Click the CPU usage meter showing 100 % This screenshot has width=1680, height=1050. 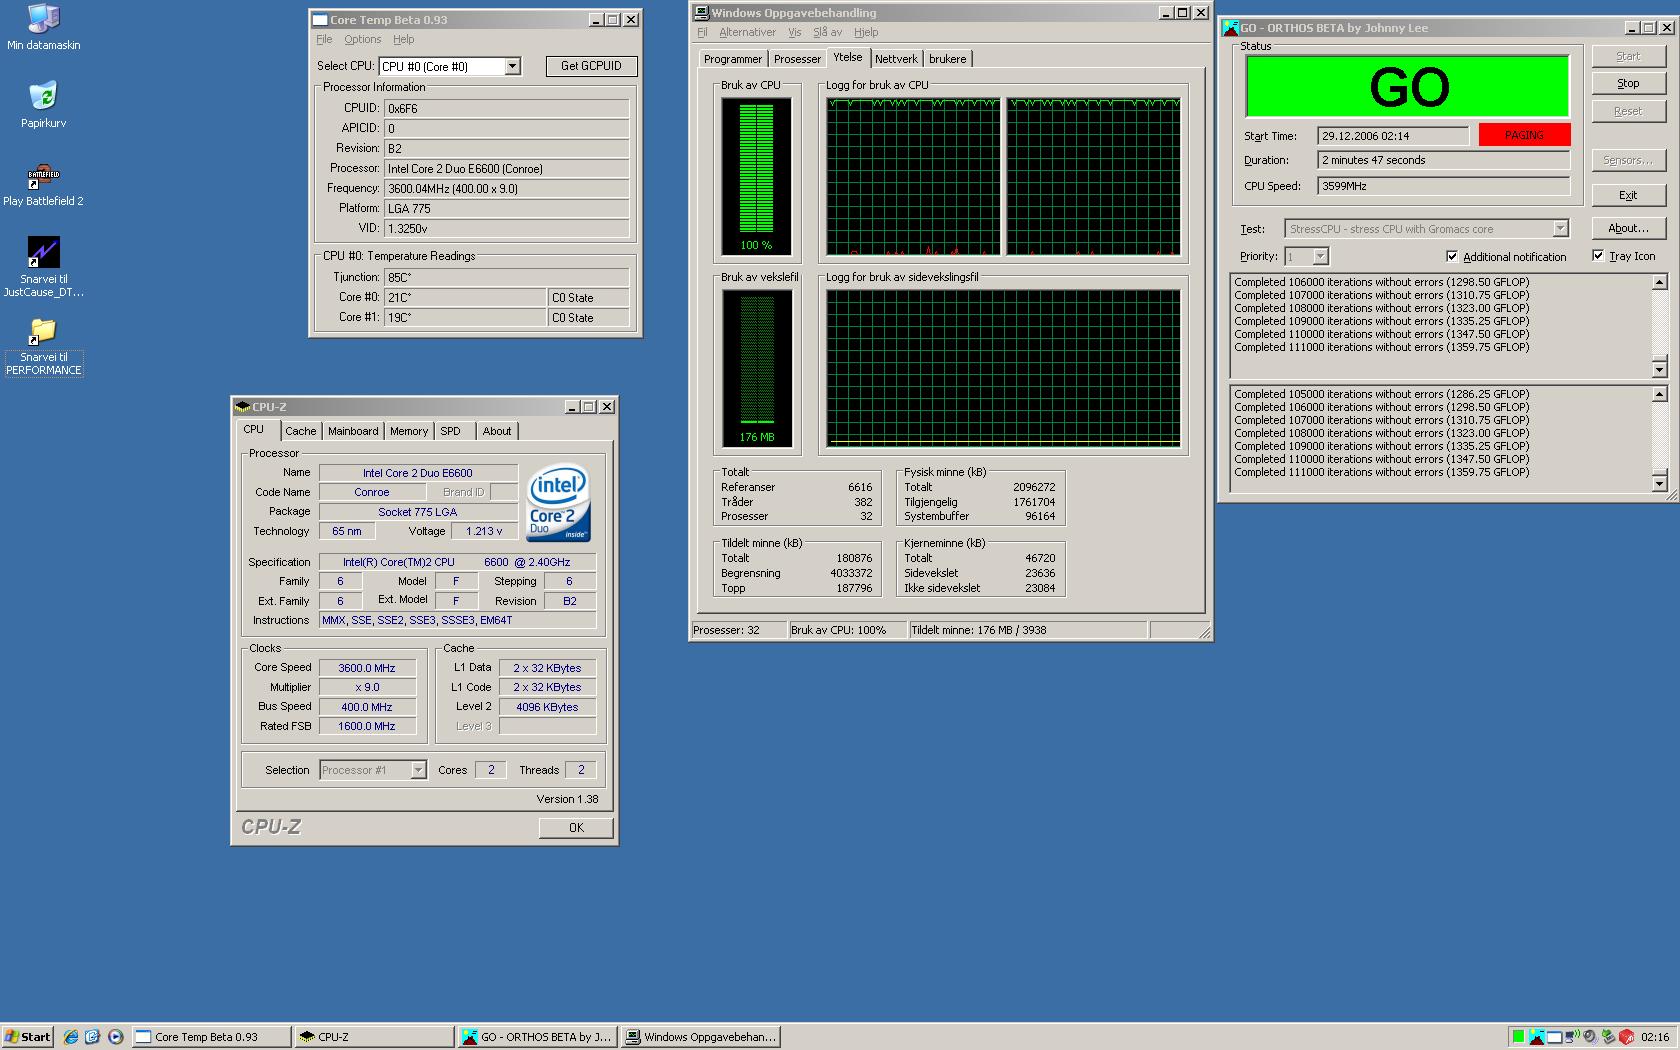pos(756,176)
